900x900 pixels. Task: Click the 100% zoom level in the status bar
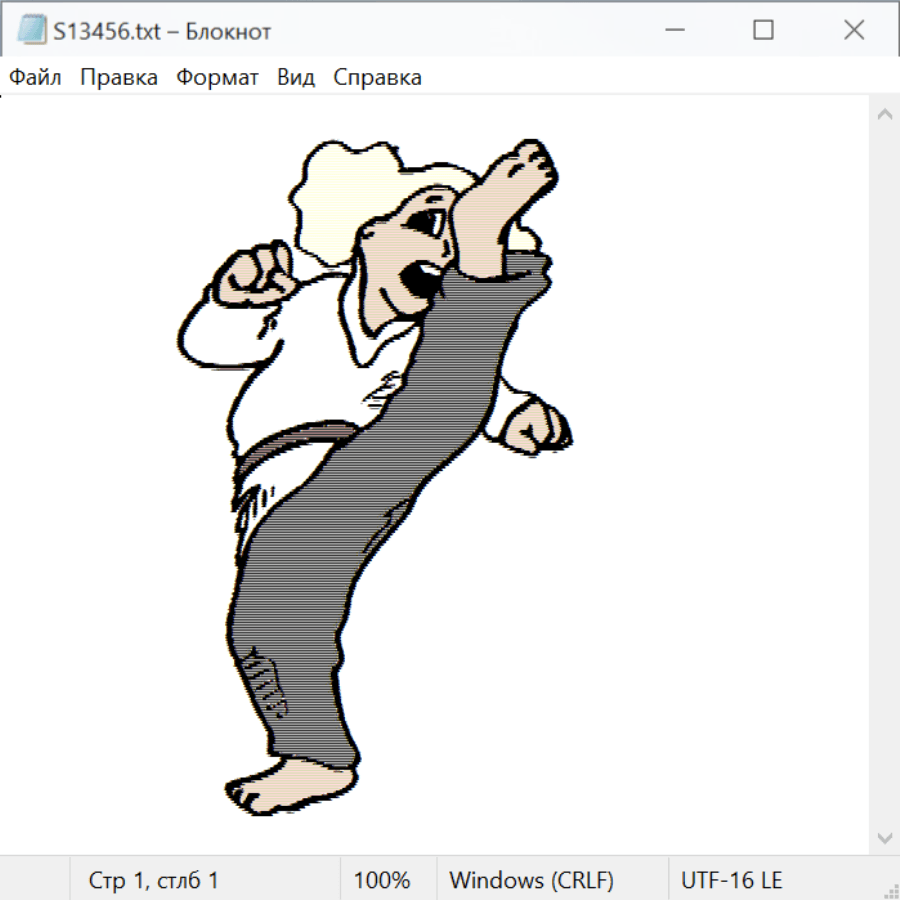pyautogui.click(x=382, y=881)
